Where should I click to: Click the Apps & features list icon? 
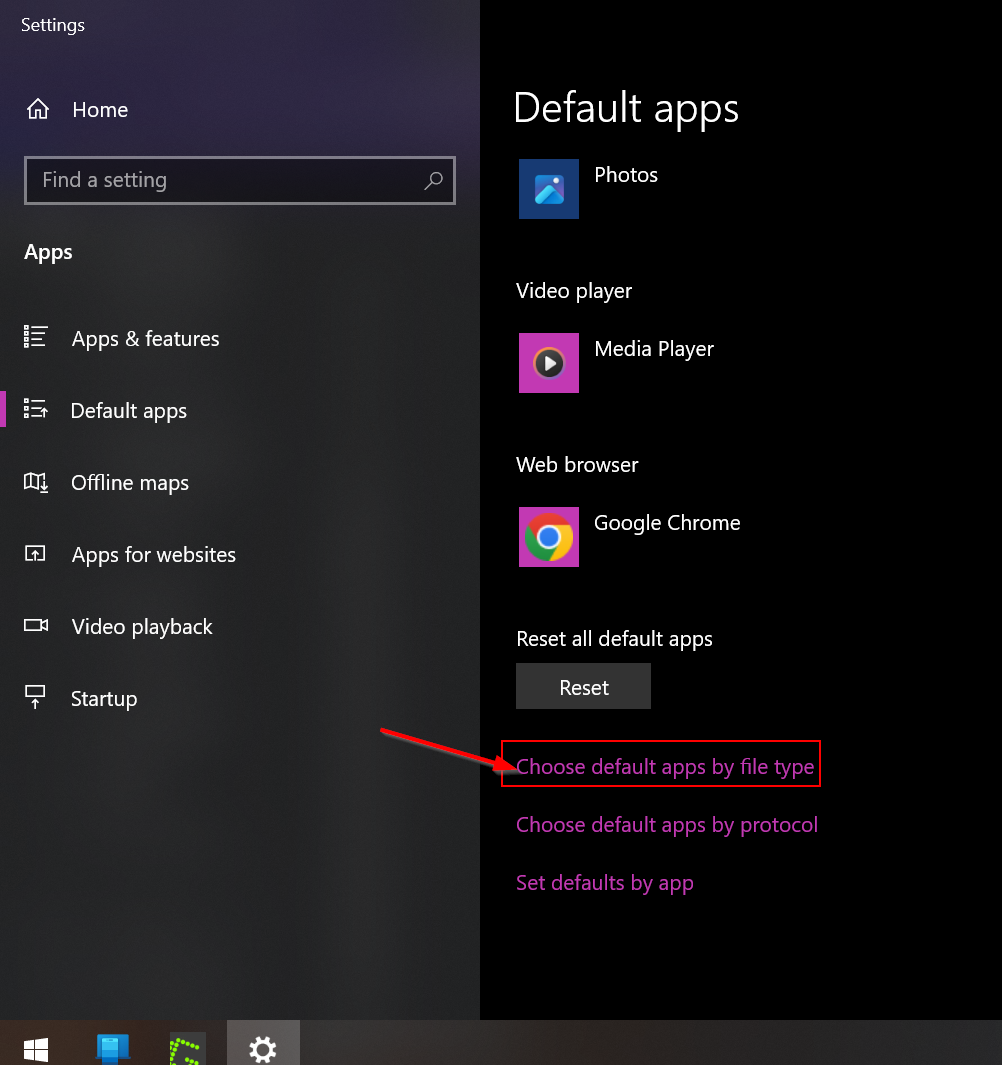click(x=35, y=336)
